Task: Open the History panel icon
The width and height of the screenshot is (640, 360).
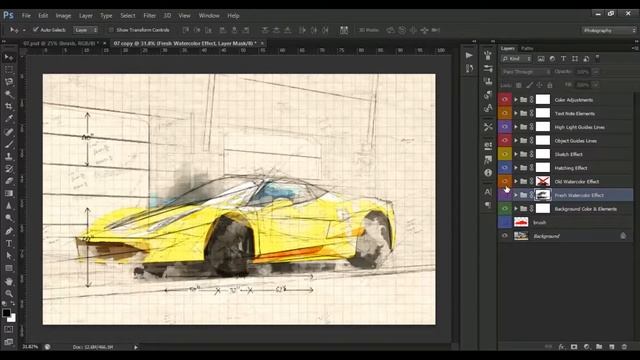Action: (x=469, y=68)
